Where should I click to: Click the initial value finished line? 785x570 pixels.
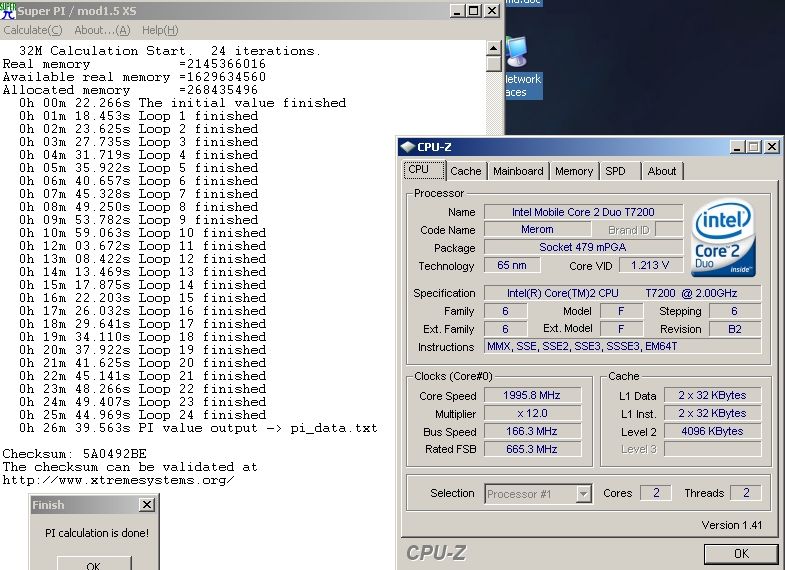click(x=183, y=103)
